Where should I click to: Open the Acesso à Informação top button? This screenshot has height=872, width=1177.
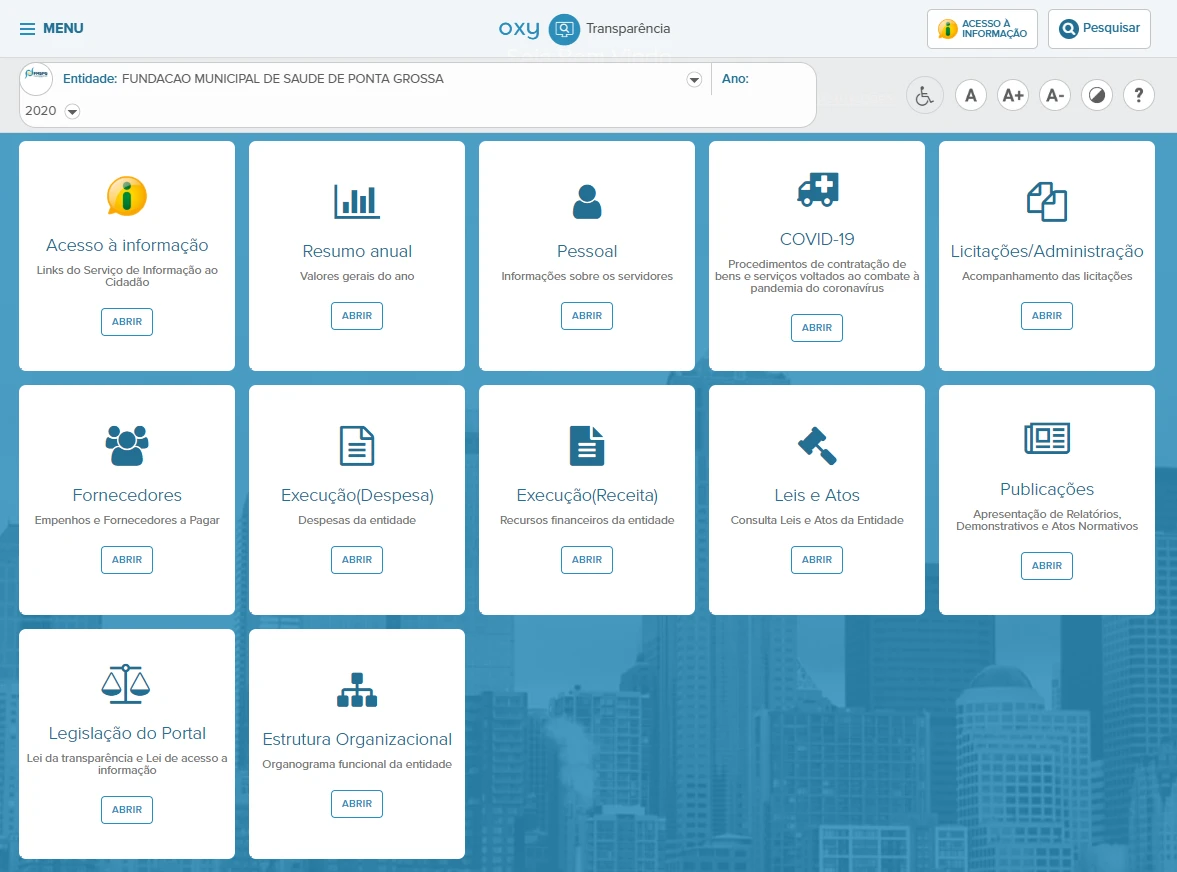click(982, 29)
